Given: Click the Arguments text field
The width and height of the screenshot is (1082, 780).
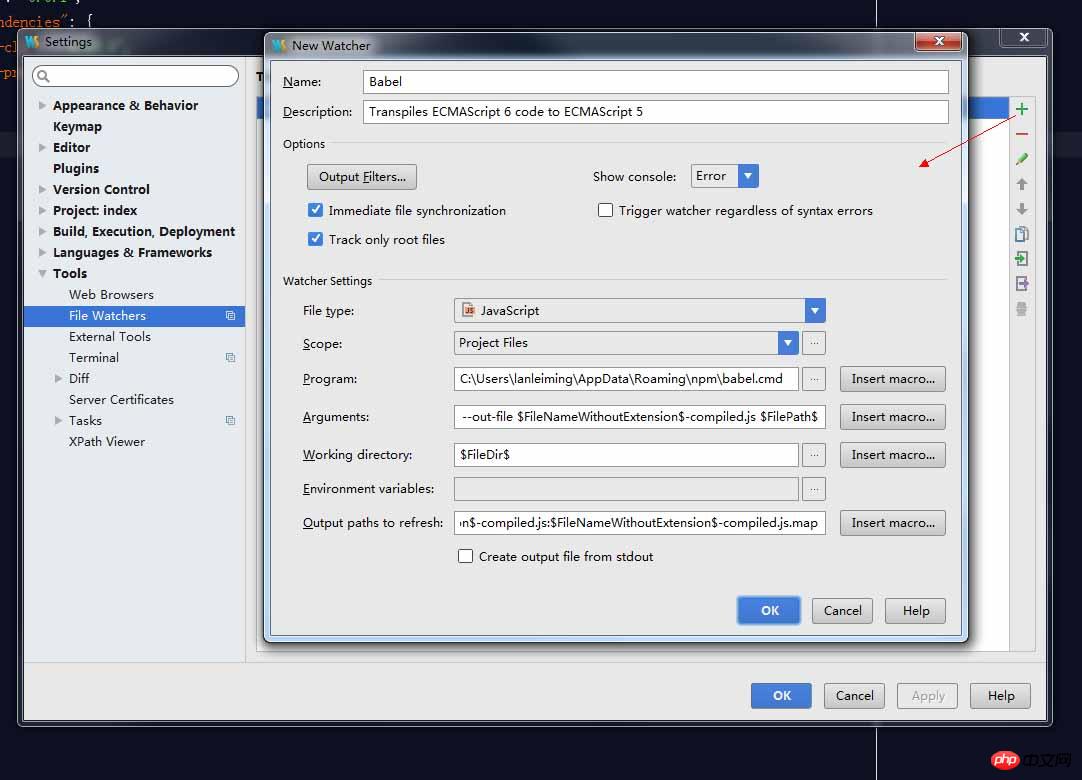Looking at the screenshot, I should tap(640, 417).
